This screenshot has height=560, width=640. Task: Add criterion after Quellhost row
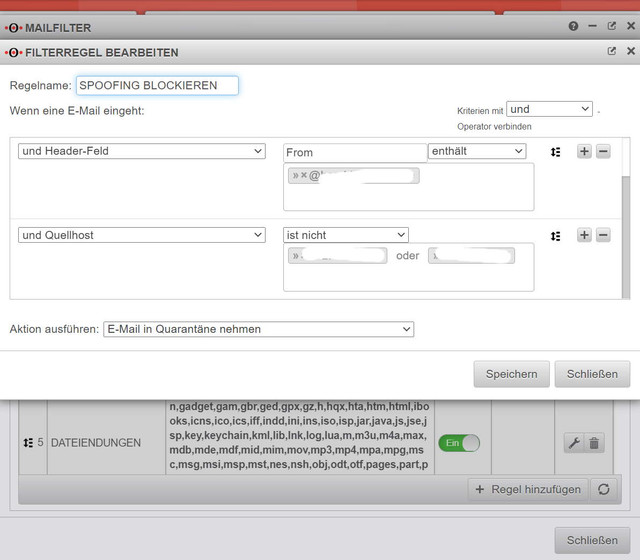click(584, 235)
